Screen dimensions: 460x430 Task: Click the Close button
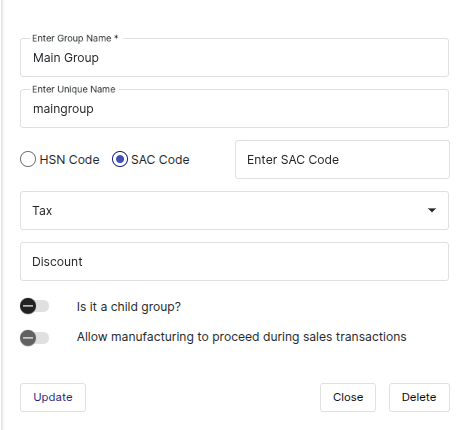coord(348,397)
